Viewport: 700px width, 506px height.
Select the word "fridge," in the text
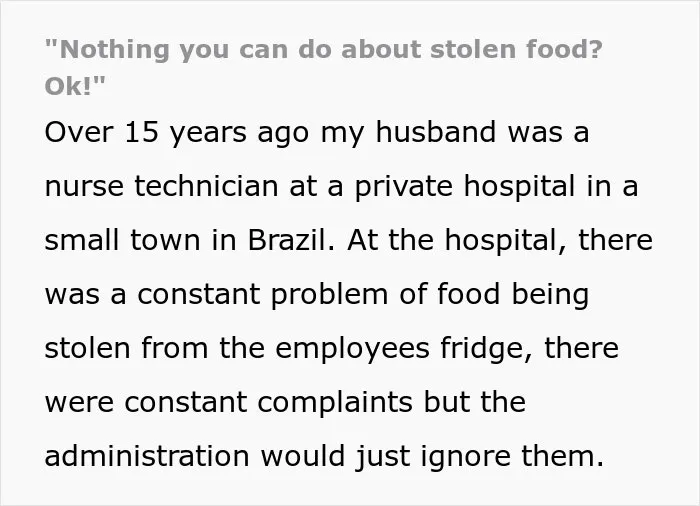[487, 349]
